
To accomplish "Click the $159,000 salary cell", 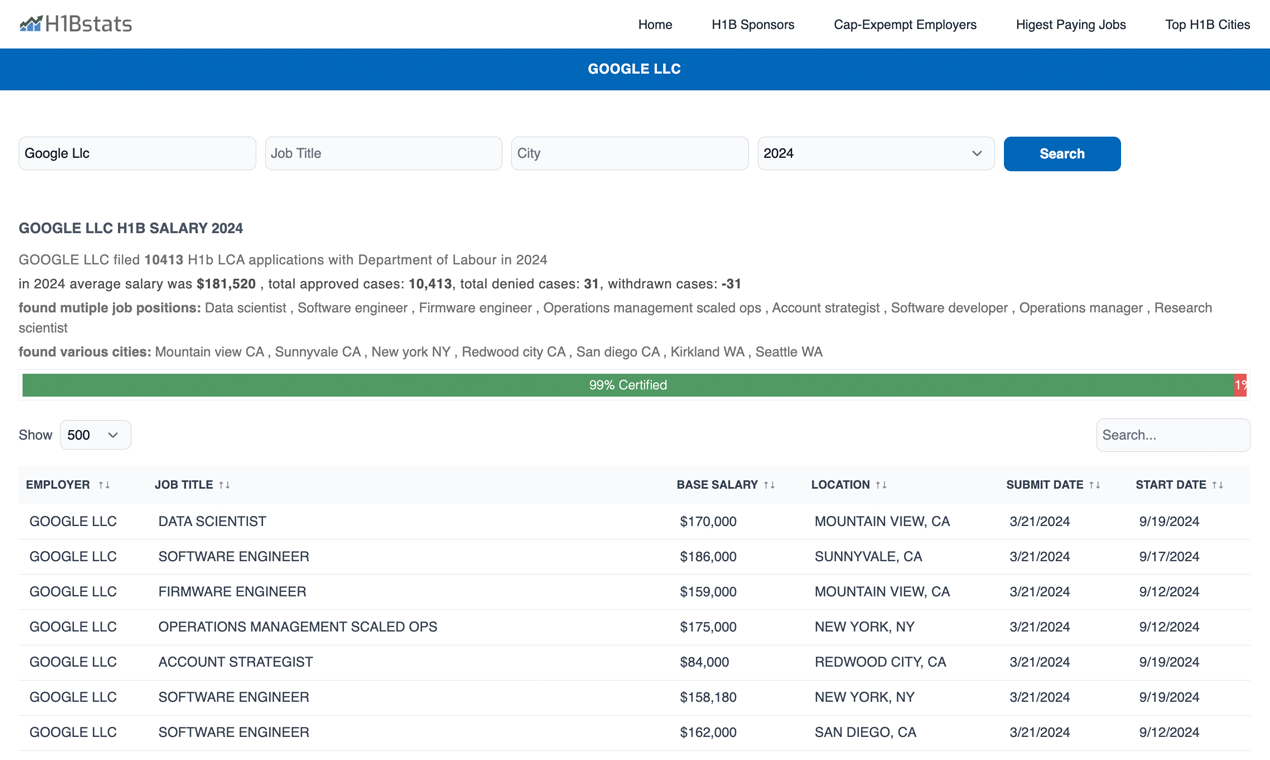I will point(708,592).
